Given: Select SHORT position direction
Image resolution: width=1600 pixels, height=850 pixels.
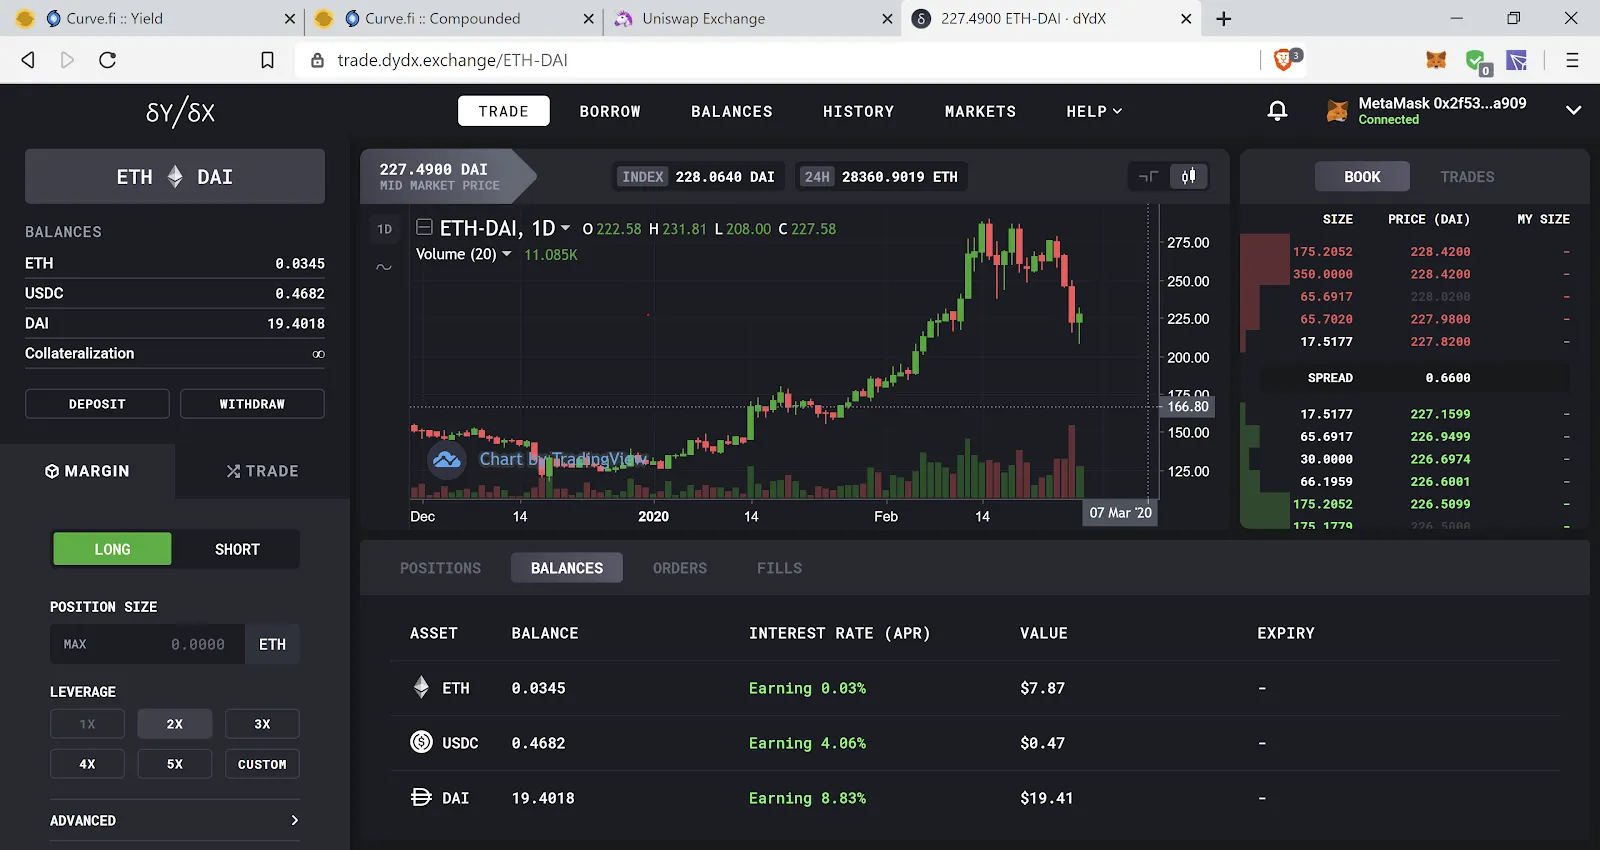Looking at the screenshot, I should pos(237,549).
